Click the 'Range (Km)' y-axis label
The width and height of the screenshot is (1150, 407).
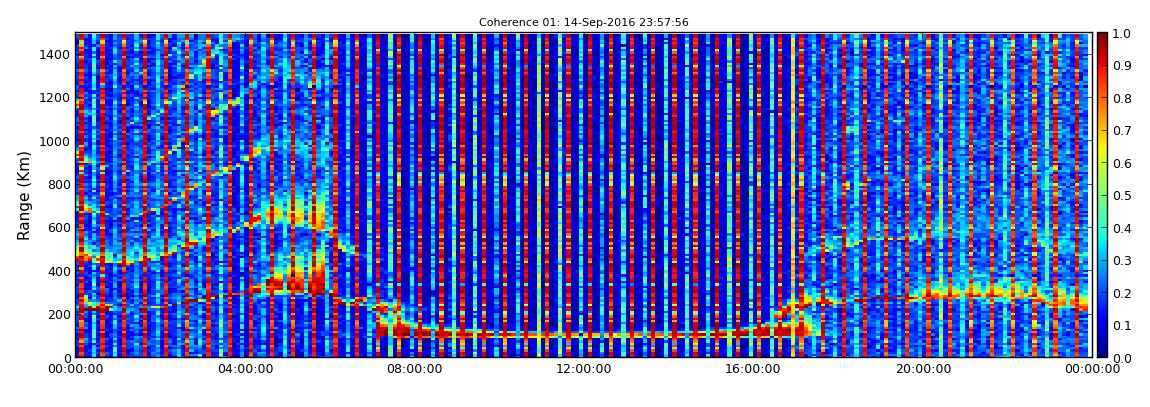(24, 195)
